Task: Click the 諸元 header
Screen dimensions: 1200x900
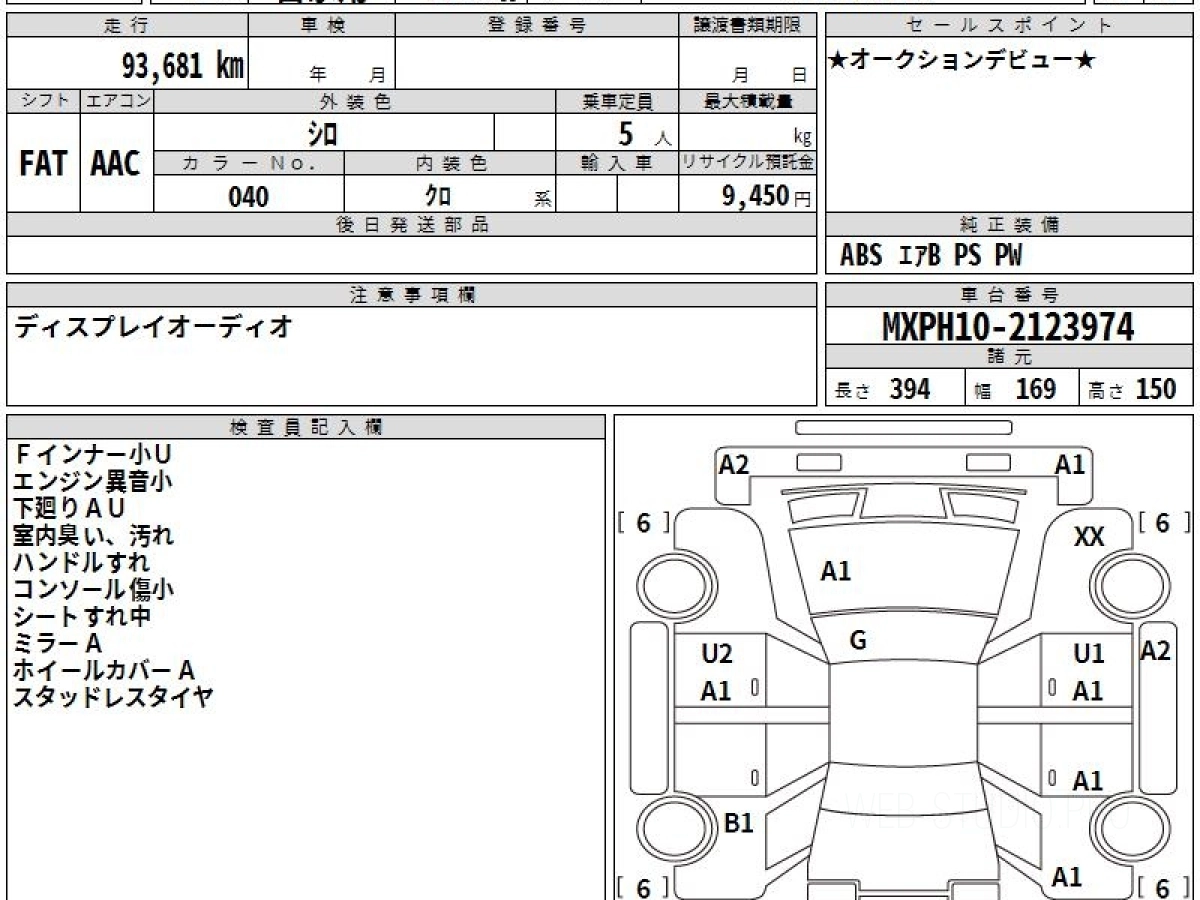Action: click(1010, 357)
